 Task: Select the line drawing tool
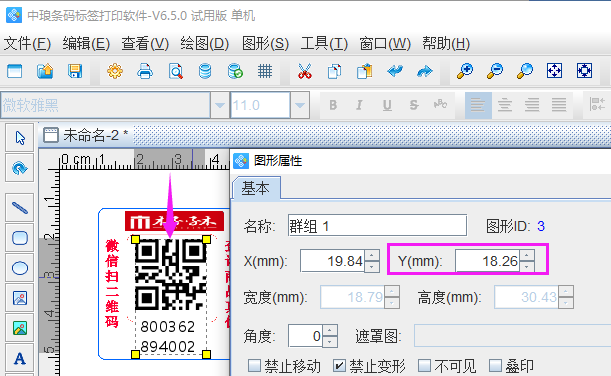point(19,208)
